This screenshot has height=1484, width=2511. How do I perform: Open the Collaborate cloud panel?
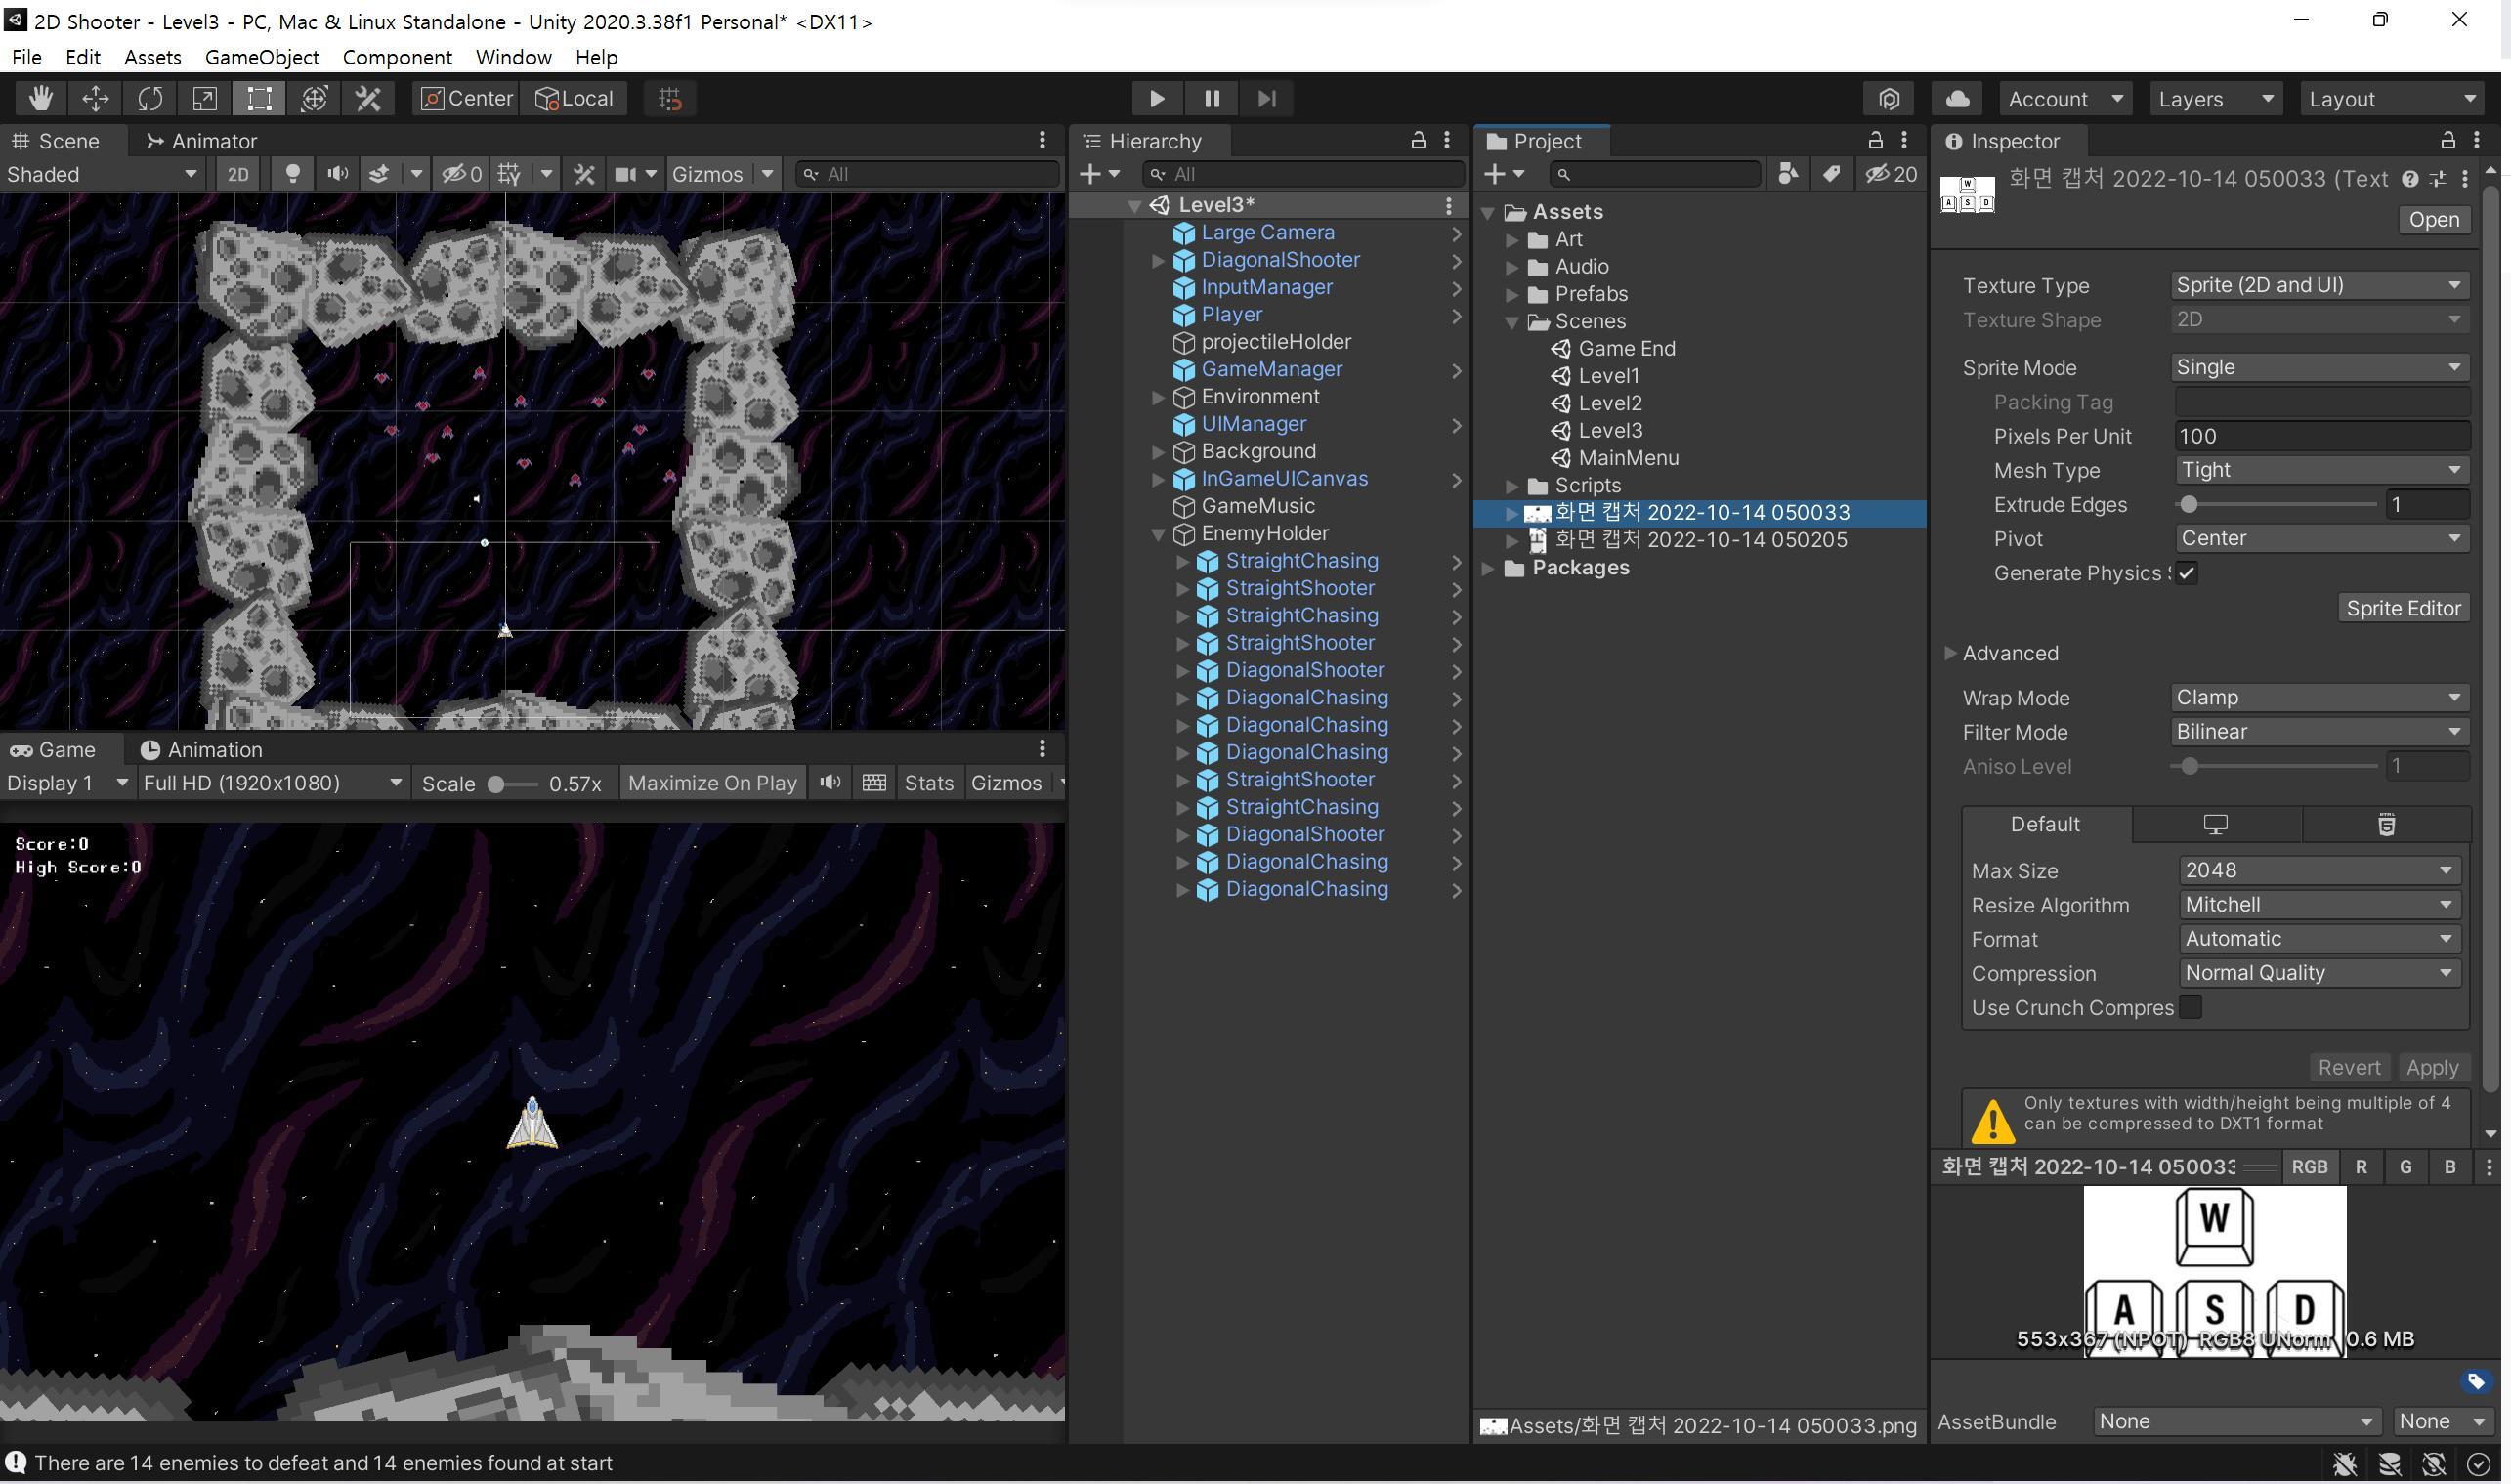click(x=1956, y=98)
